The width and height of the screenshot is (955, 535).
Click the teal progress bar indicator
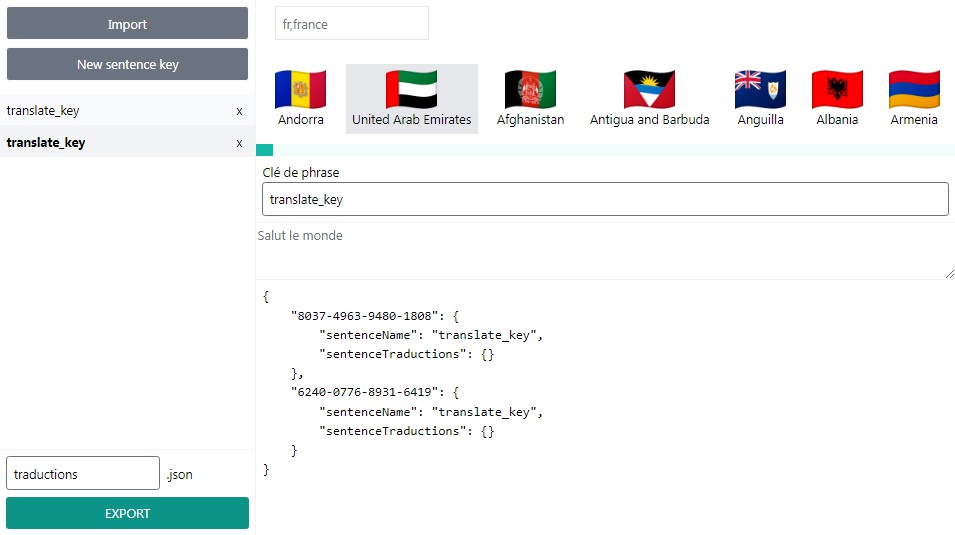(x=264, y=150)
